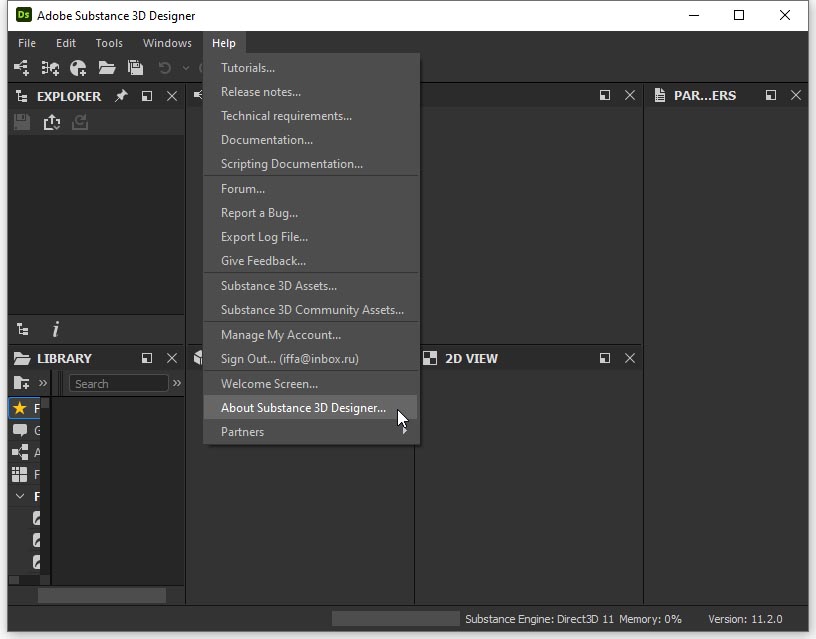Select Give Feedback... entry

point(311,261)
